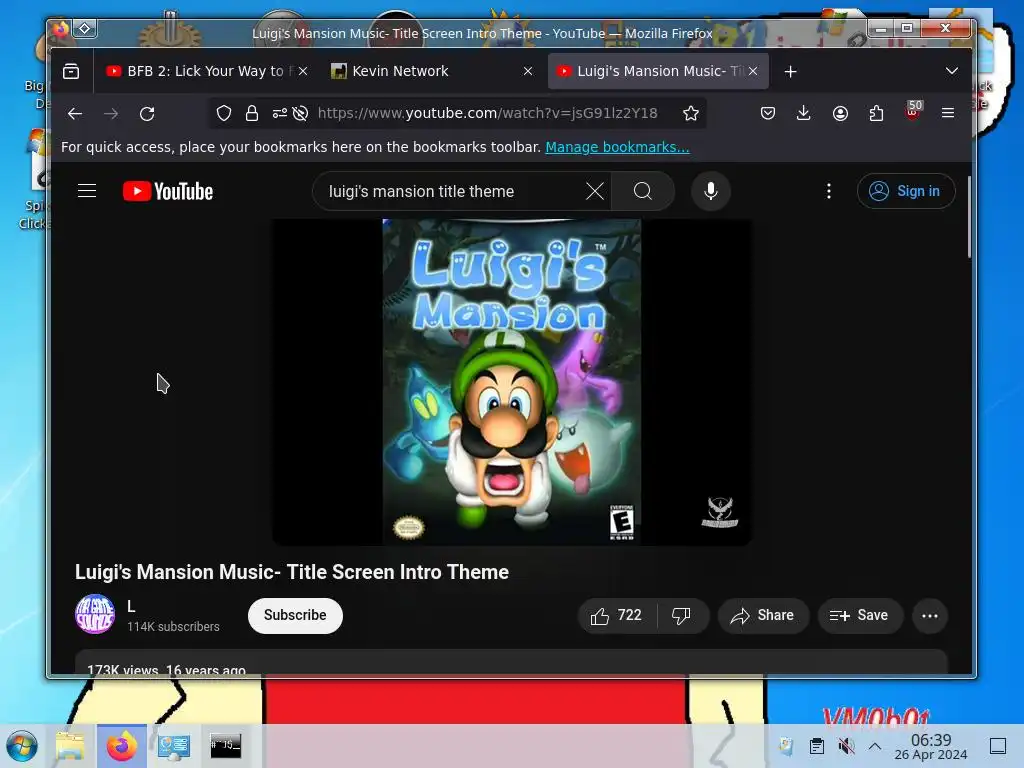This screenshot has width=1024, height=768.
Task: Open Firefox downloads panel
Action: [x=804, y=114]
